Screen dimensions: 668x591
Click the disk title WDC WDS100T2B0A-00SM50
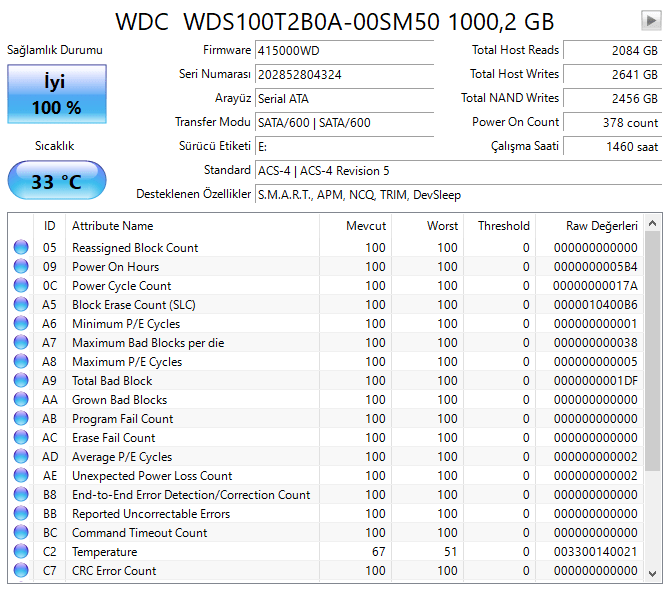[x=277, y=21]
